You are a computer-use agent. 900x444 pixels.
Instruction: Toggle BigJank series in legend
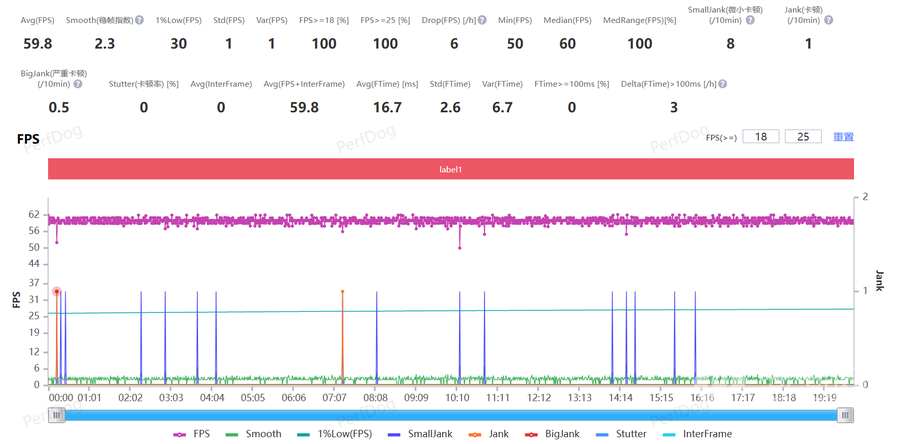point(552,434)
